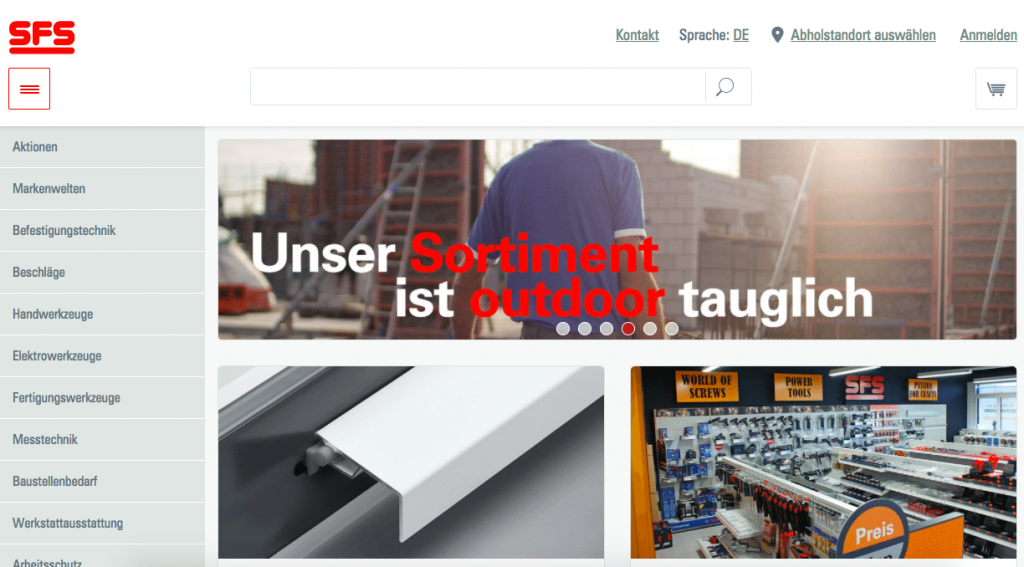The width and height of the screenshot is (1024, 567).
Task: Select the second carousel dot
Action: point(584,329)
